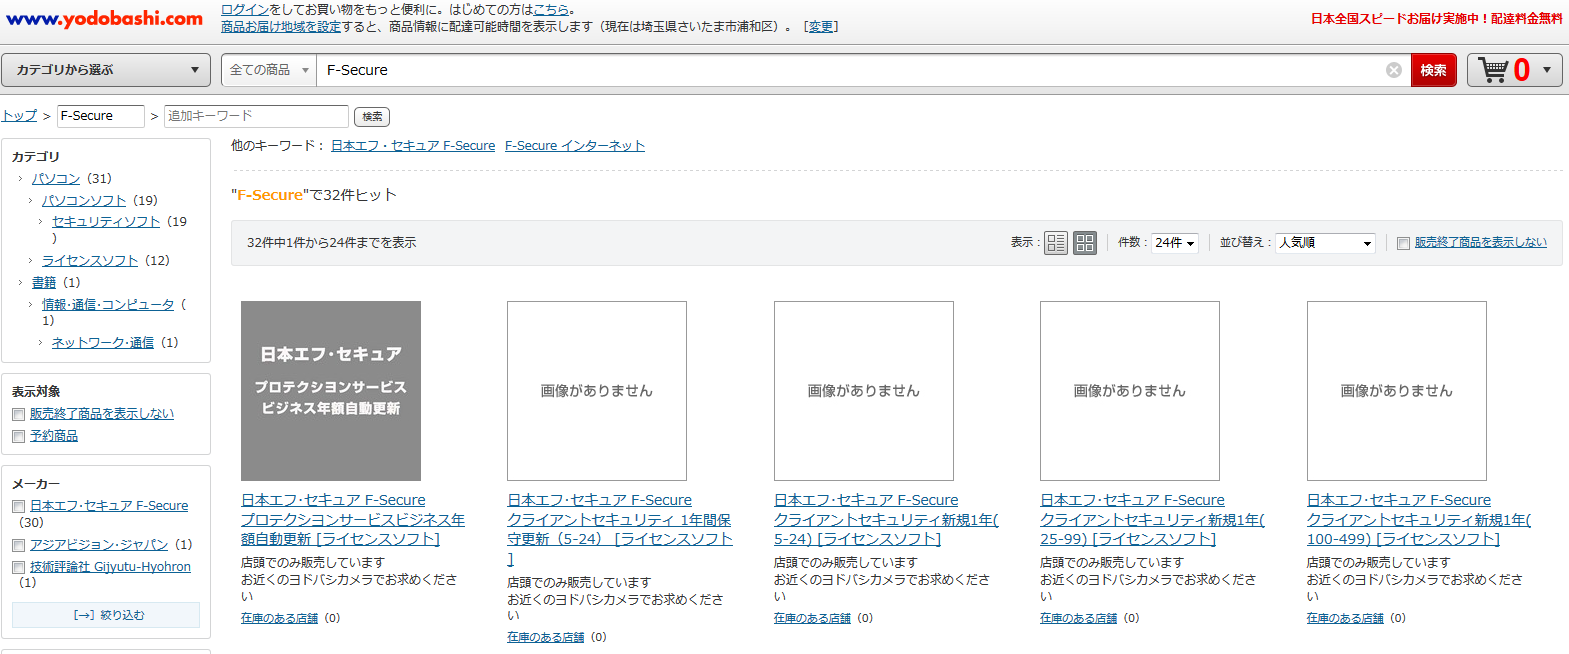
Task: Click 在庫のある店舗 under 新規1年(100-499) product
Action: coord(1345,619)
